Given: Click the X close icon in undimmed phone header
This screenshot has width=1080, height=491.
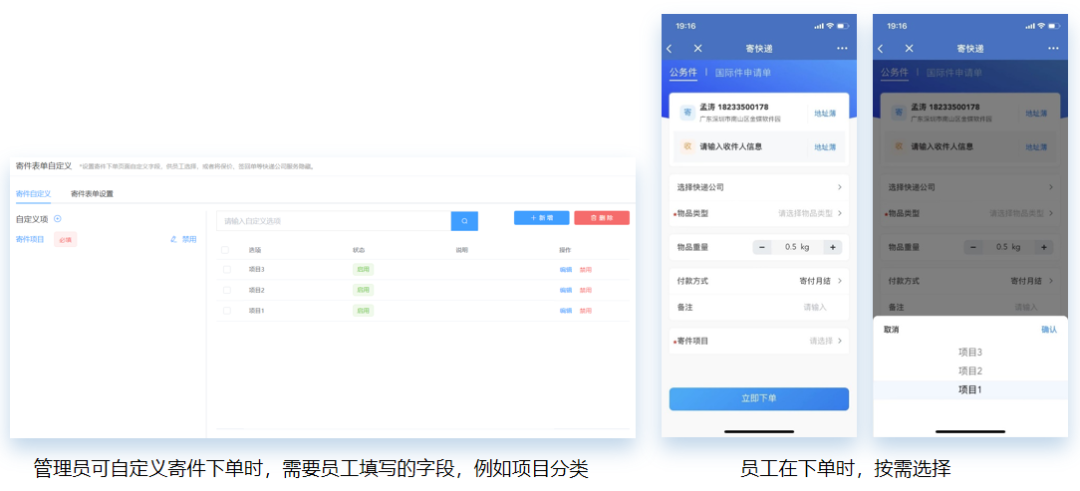Looking at the screenshot, I should coord(698,48).
